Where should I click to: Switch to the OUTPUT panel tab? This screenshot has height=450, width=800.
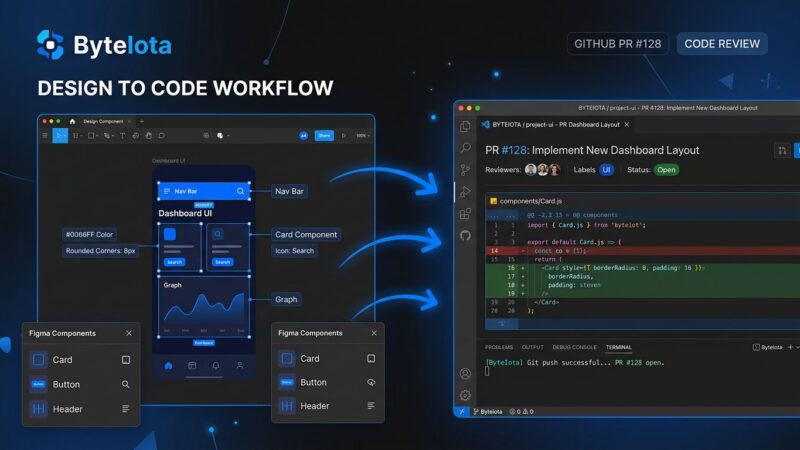(532, 347)
